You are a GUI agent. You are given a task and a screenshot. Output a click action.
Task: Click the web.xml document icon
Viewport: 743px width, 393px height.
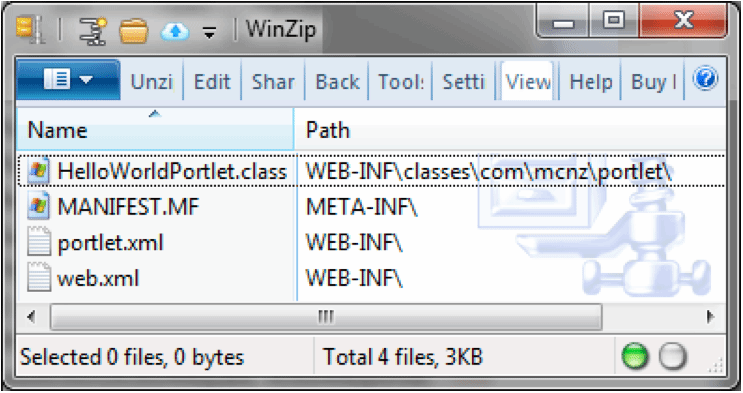[39, 277]
